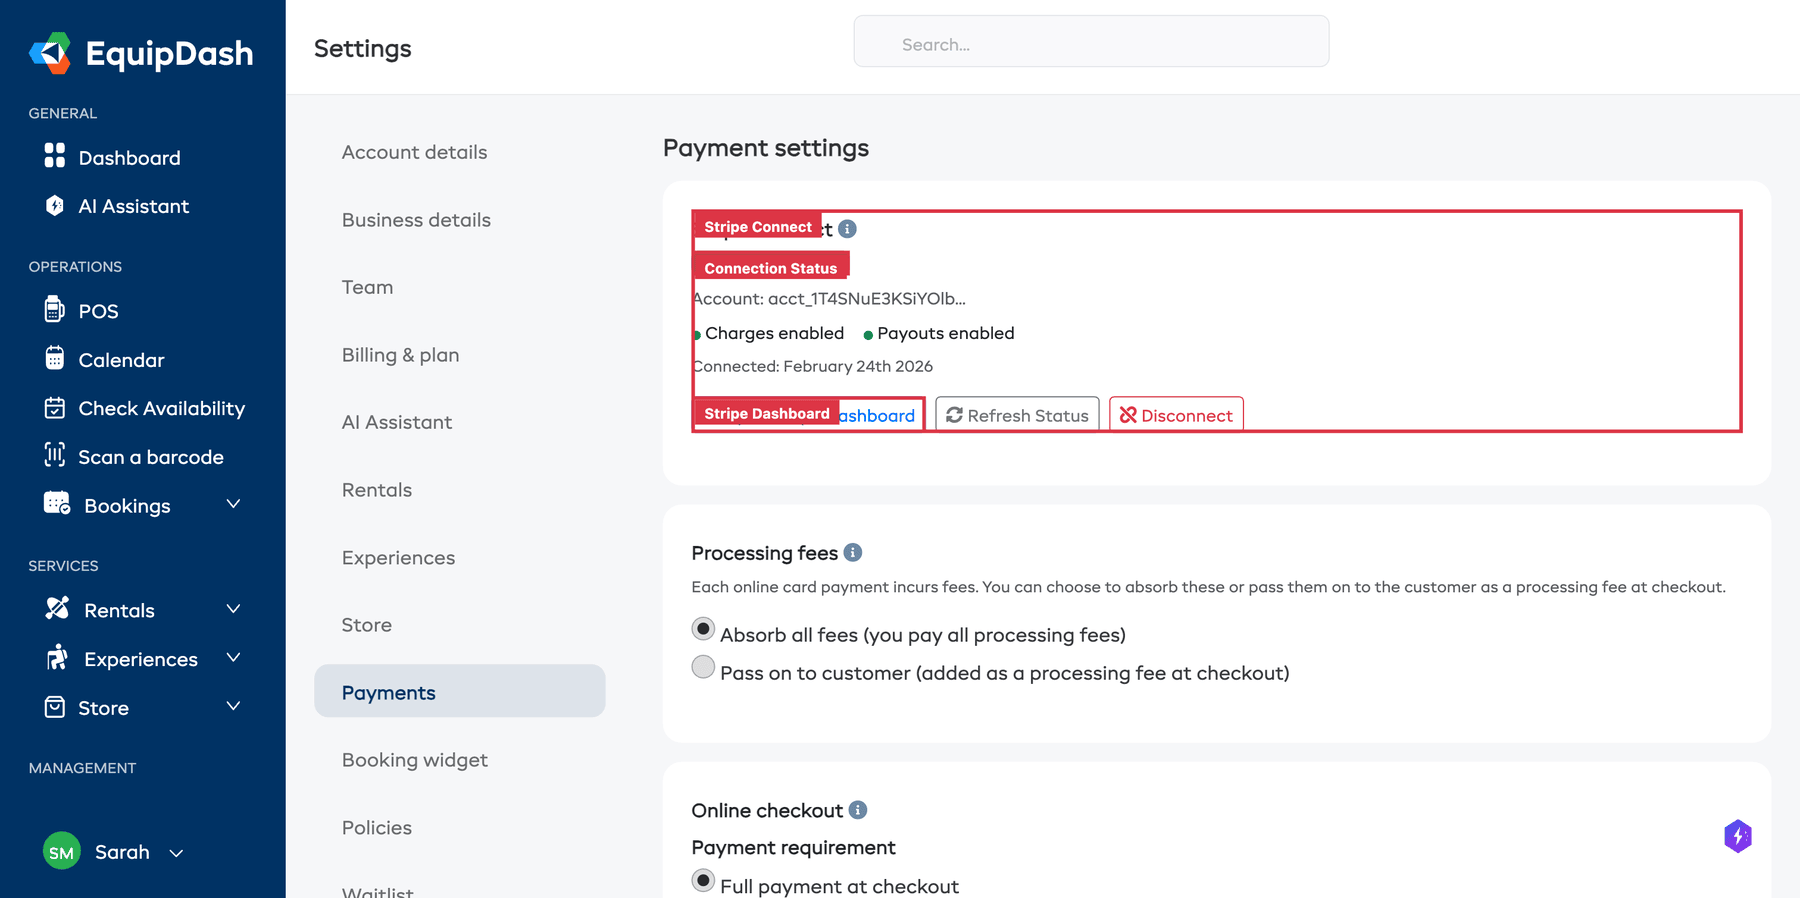Click the Calendar icon in sidebar
Screen dimensions: 1800x898
tap(55, 358)
